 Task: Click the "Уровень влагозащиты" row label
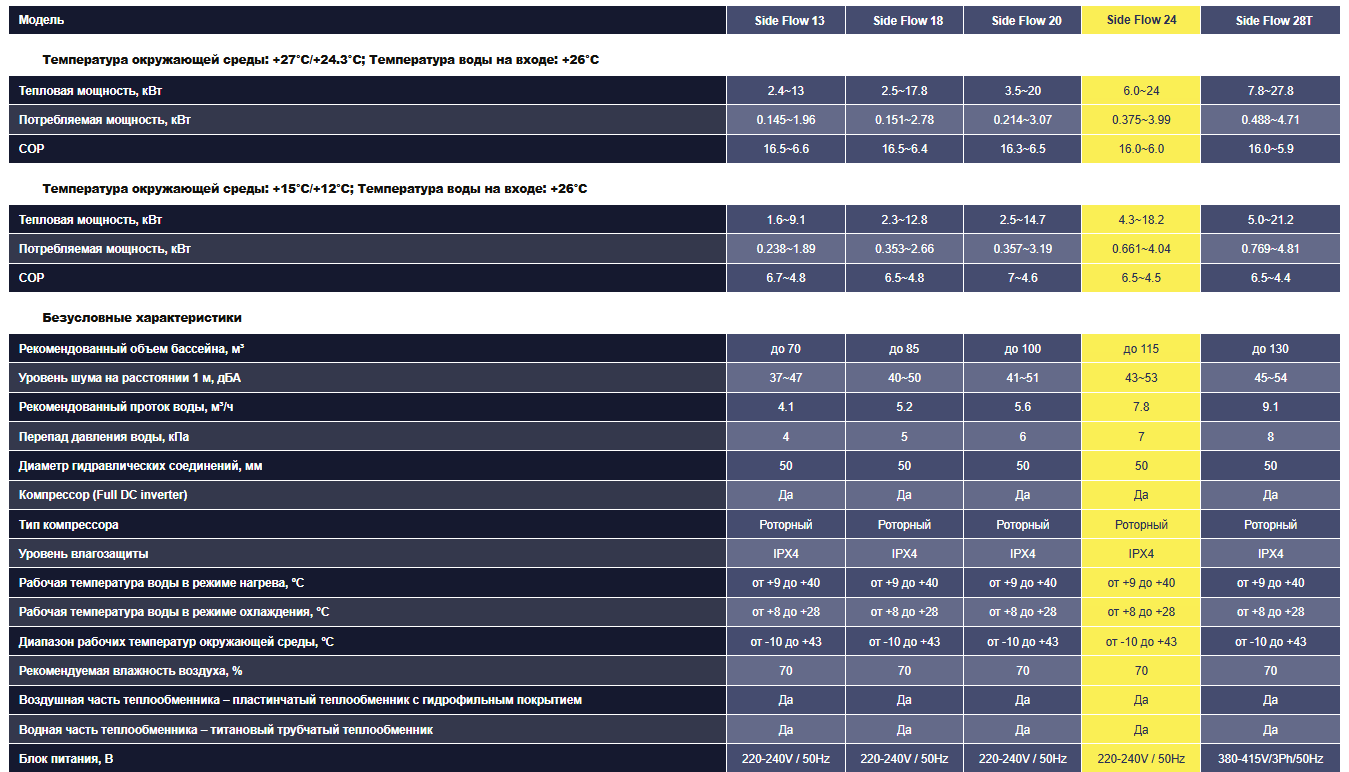tap(83, 553)
